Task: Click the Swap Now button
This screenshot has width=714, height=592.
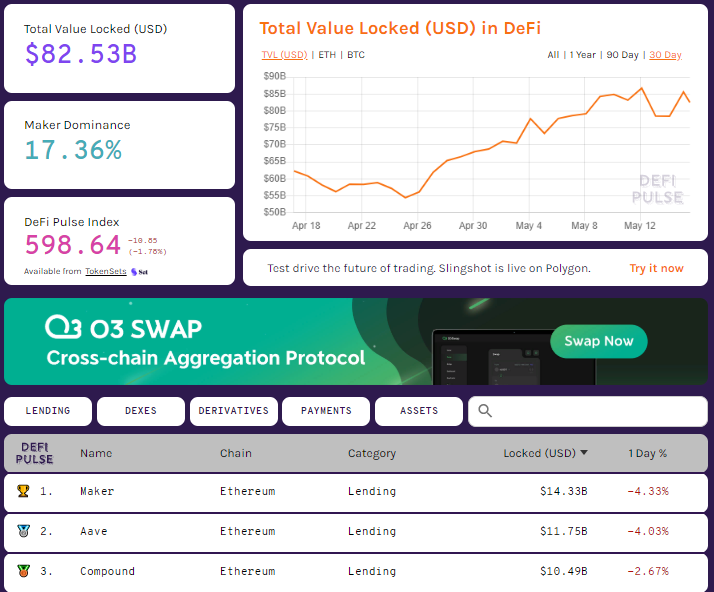Action: pos(598,341)
